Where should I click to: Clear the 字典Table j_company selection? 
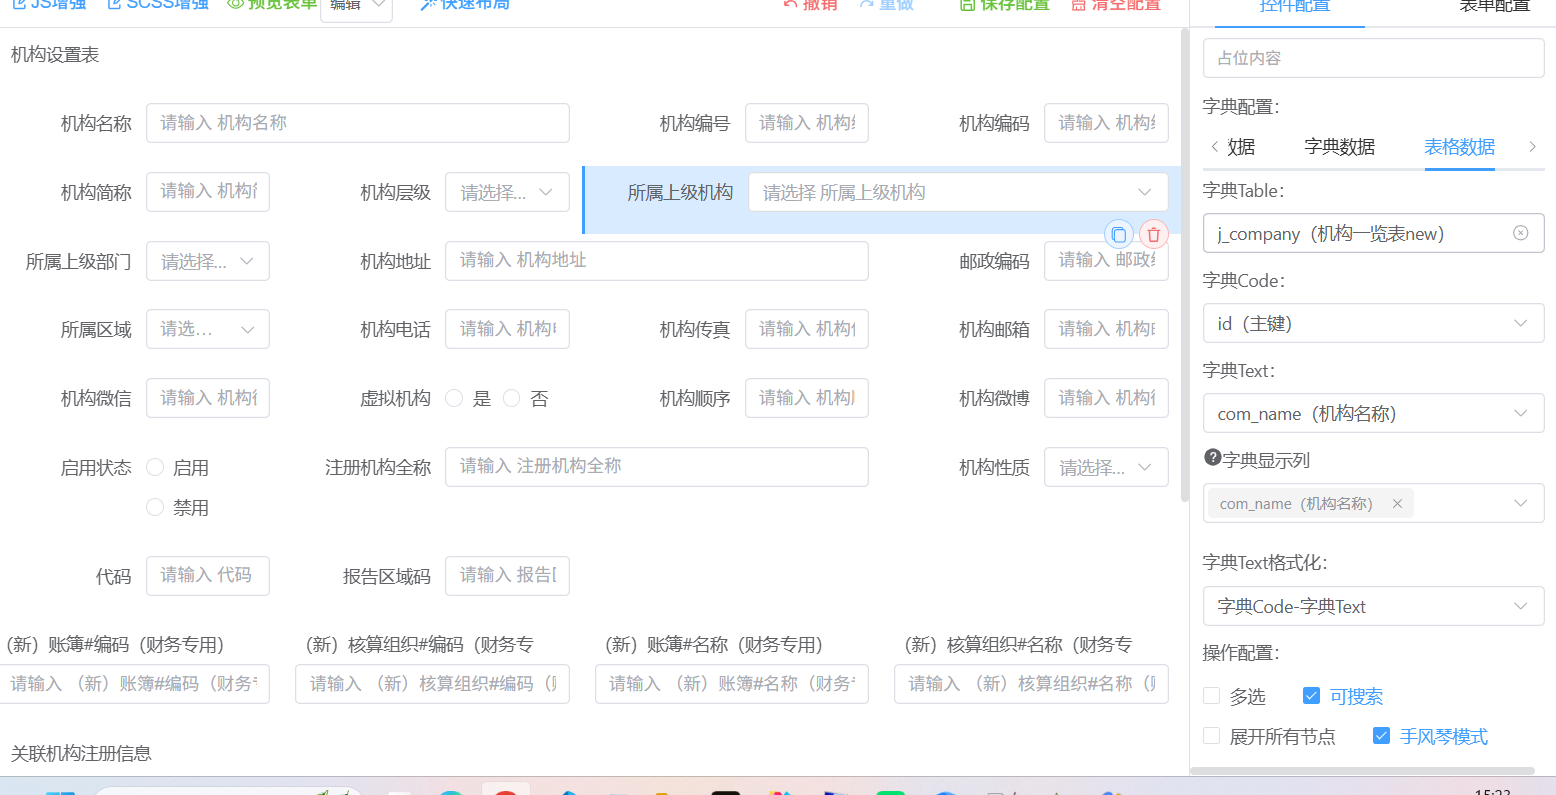pyautogui.click(x=1520, y=233)
